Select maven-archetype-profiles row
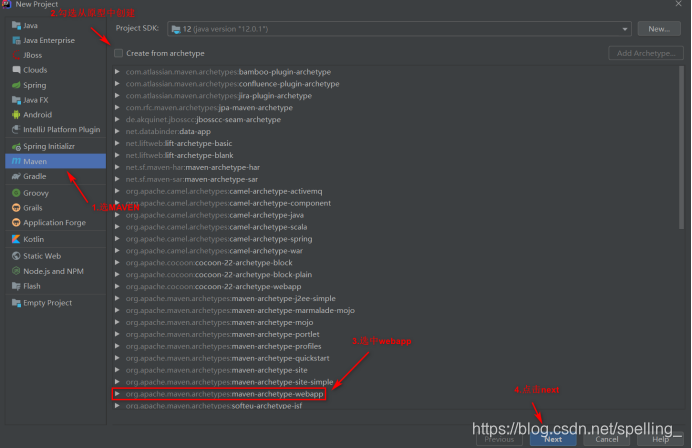The width and height of the screenshot is (692, 448). click(395, 346)
